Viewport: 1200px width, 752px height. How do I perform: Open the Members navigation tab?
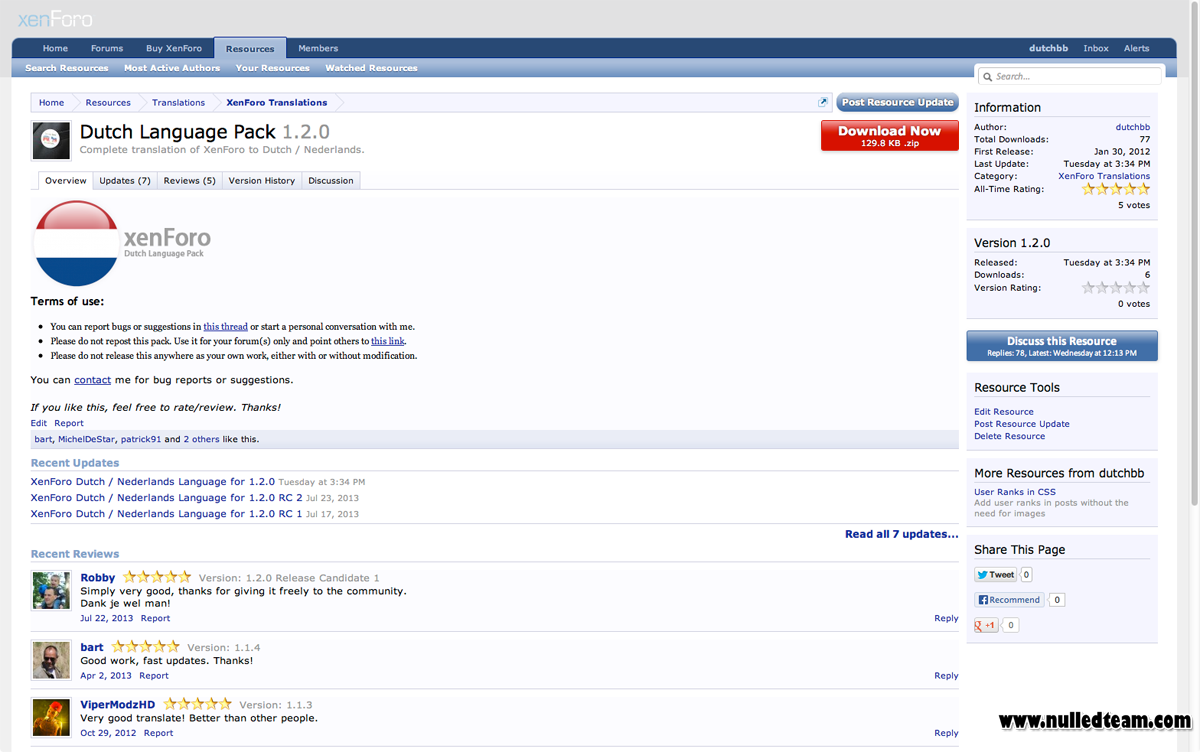pyautogui.click(x=318, y=48)
